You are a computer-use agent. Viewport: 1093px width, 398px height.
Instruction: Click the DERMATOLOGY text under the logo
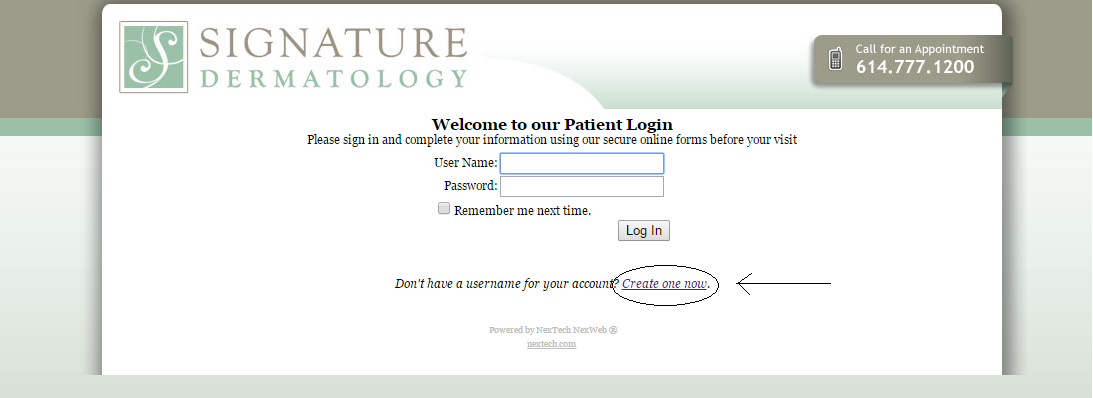[333, 78]
